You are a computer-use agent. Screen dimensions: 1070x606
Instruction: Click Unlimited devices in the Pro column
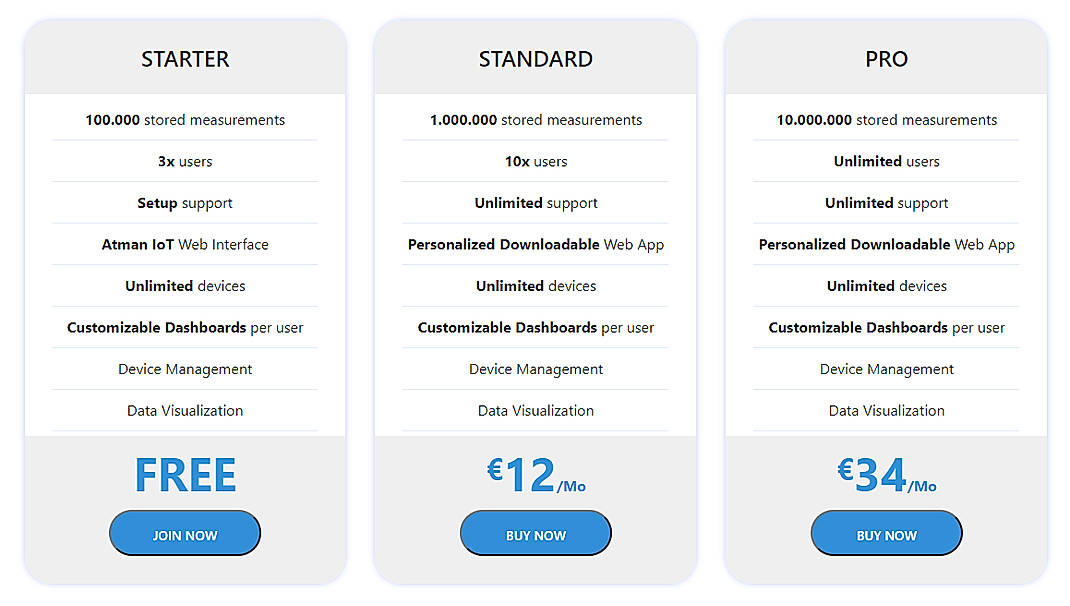886,285
